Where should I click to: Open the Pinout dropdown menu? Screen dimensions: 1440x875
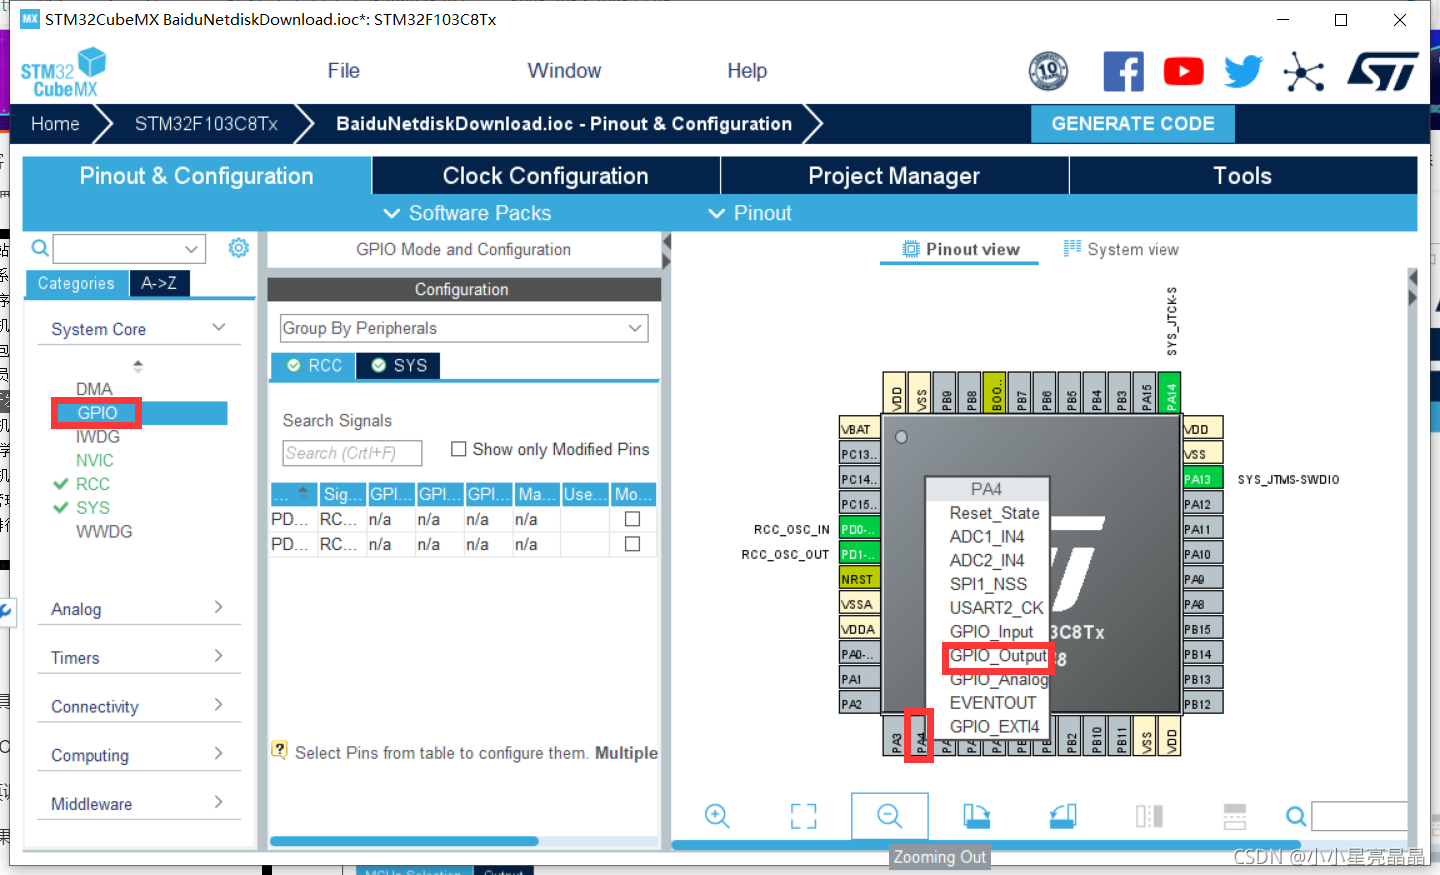(x=750, y=213)
